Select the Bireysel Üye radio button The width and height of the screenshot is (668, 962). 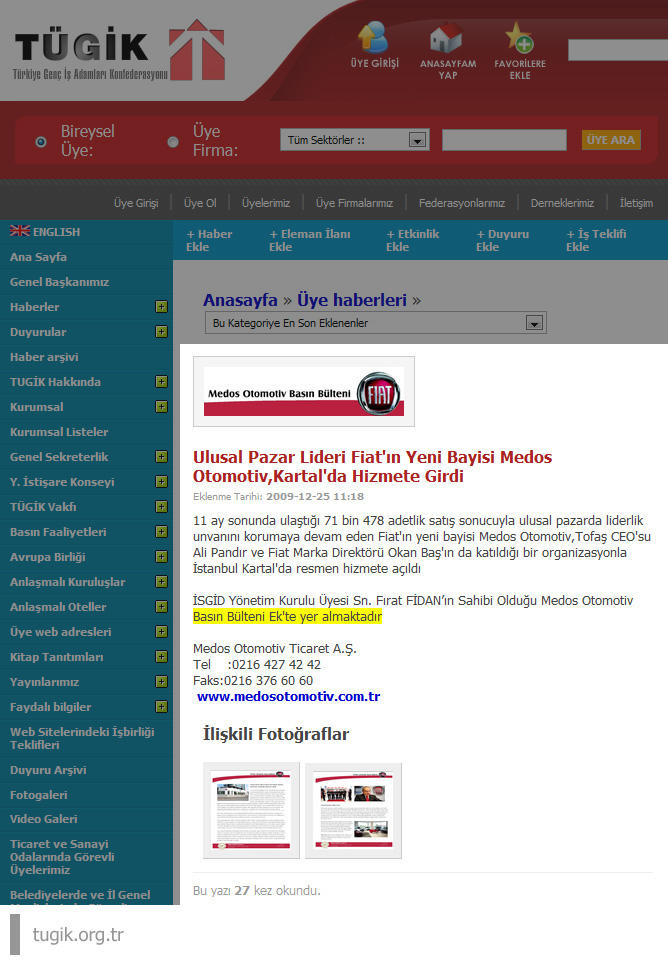click(x=40, y=142)
